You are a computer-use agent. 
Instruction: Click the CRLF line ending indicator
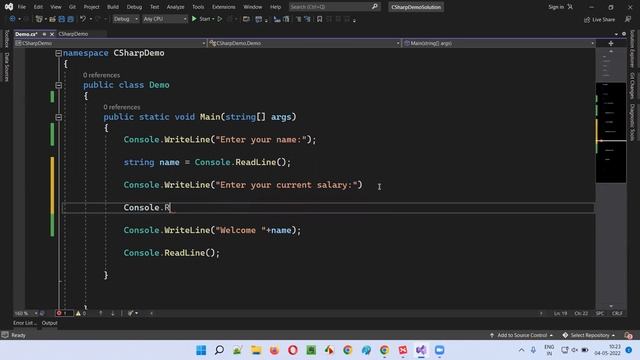coord(617,313)
